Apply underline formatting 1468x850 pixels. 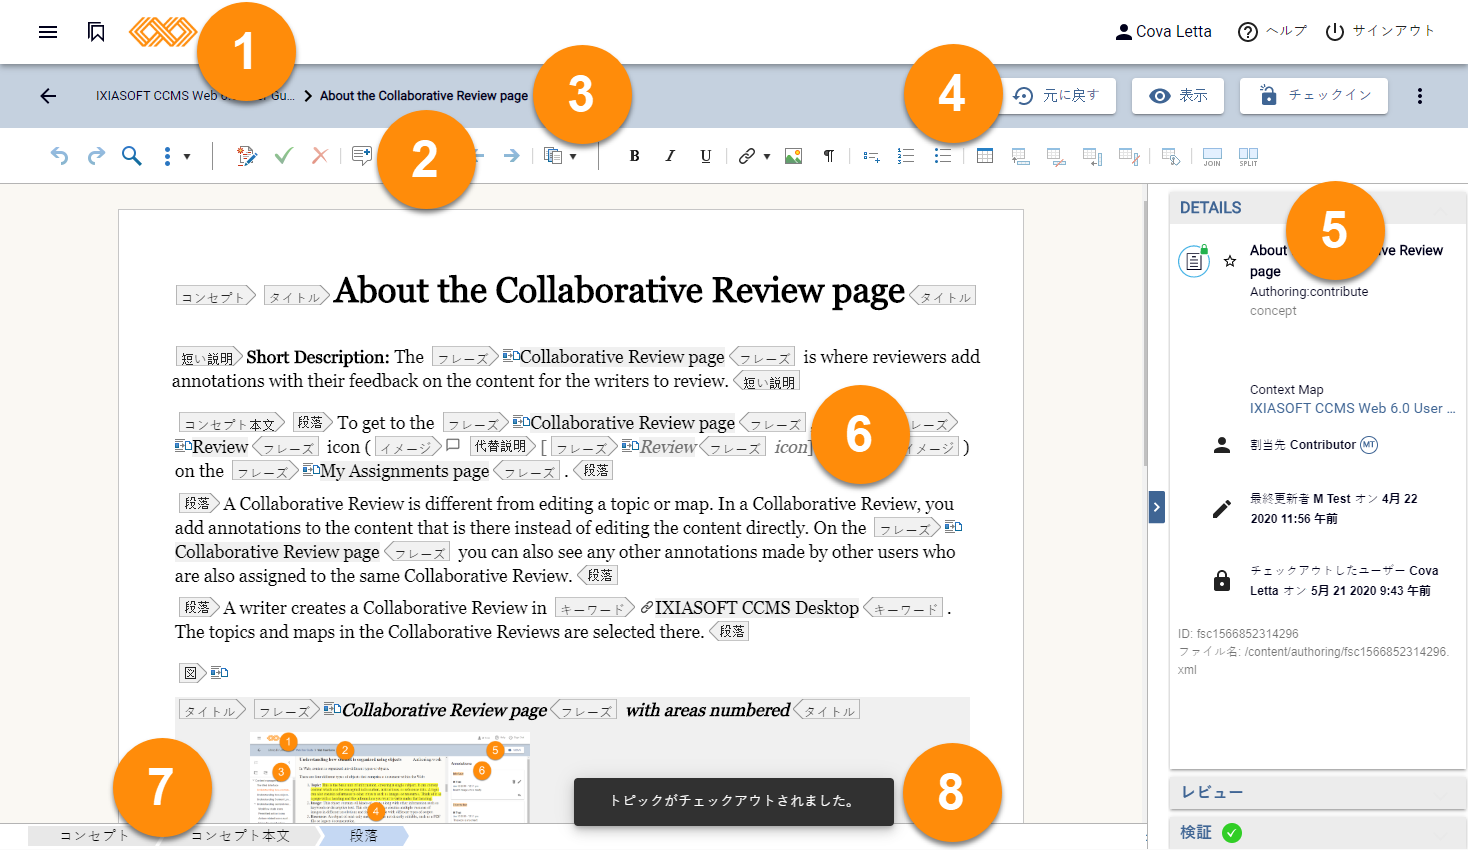[706, 156]
